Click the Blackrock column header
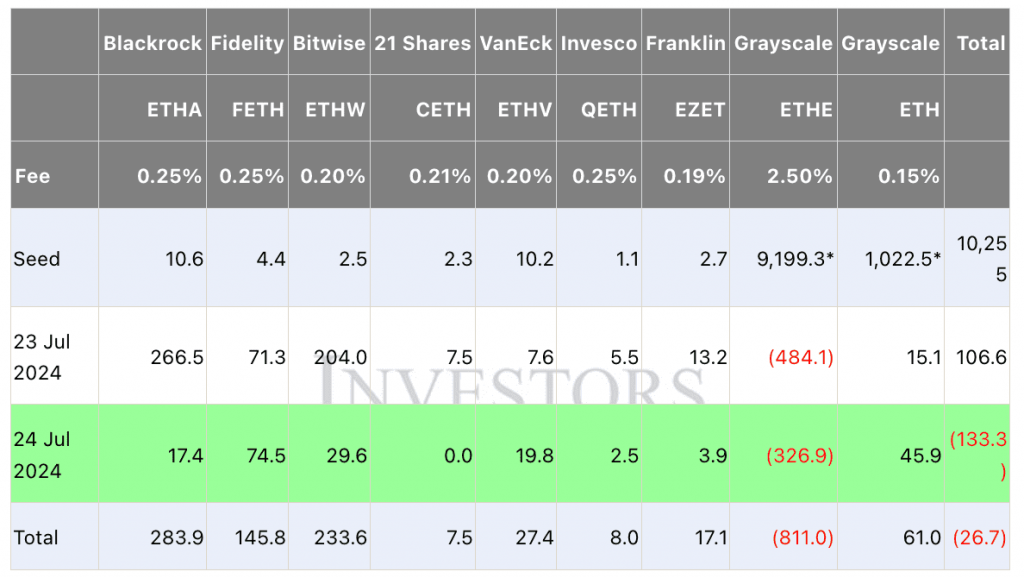1024x578 pixels. (x=152, y=43)
